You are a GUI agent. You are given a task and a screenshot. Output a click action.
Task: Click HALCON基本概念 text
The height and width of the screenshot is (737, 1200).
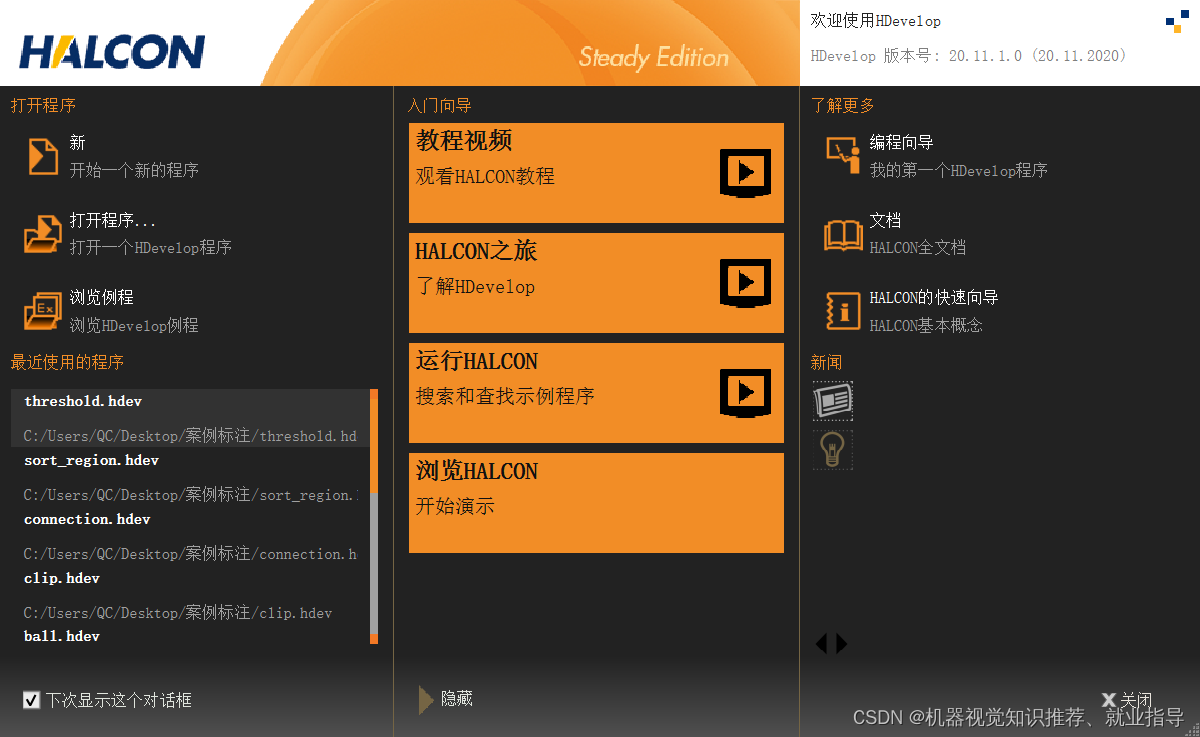(x=926, y=325)
